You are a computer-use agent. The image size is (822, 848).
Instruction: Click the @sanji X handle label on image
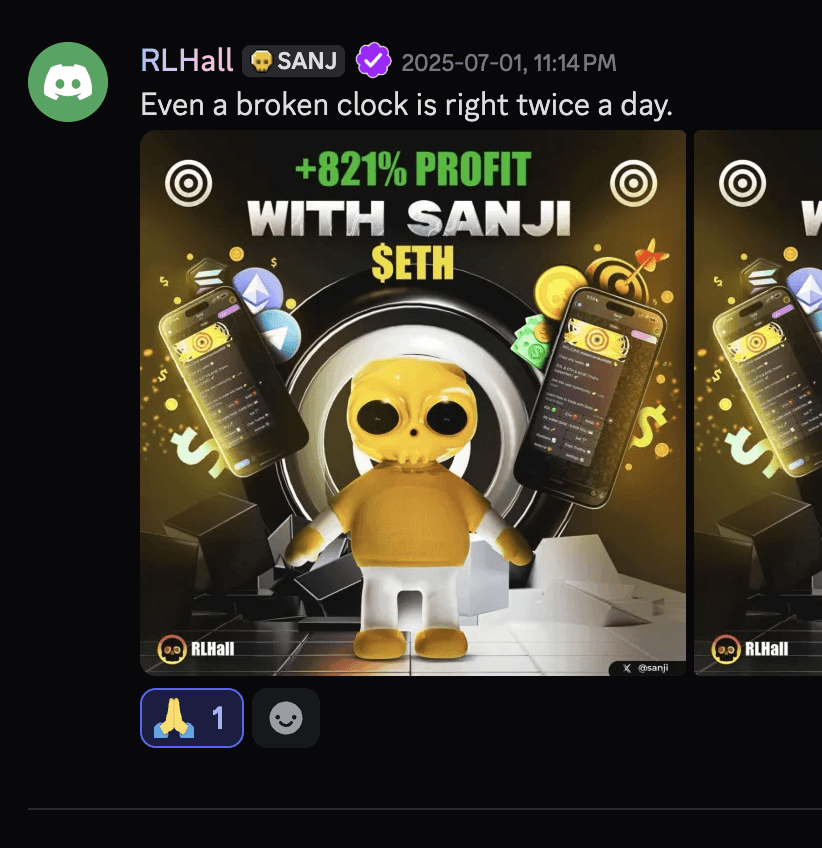pos(647,668)
